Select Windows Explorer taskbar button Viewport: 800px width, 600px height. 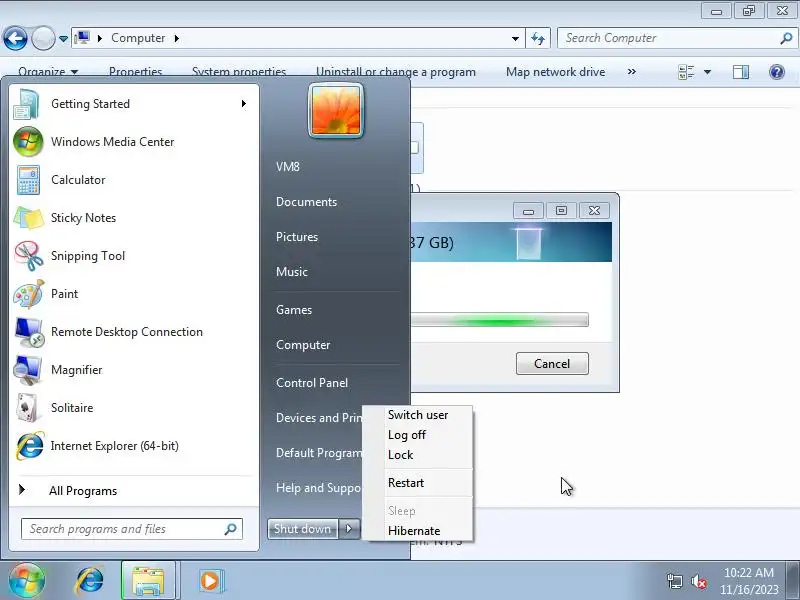(148, 580)
